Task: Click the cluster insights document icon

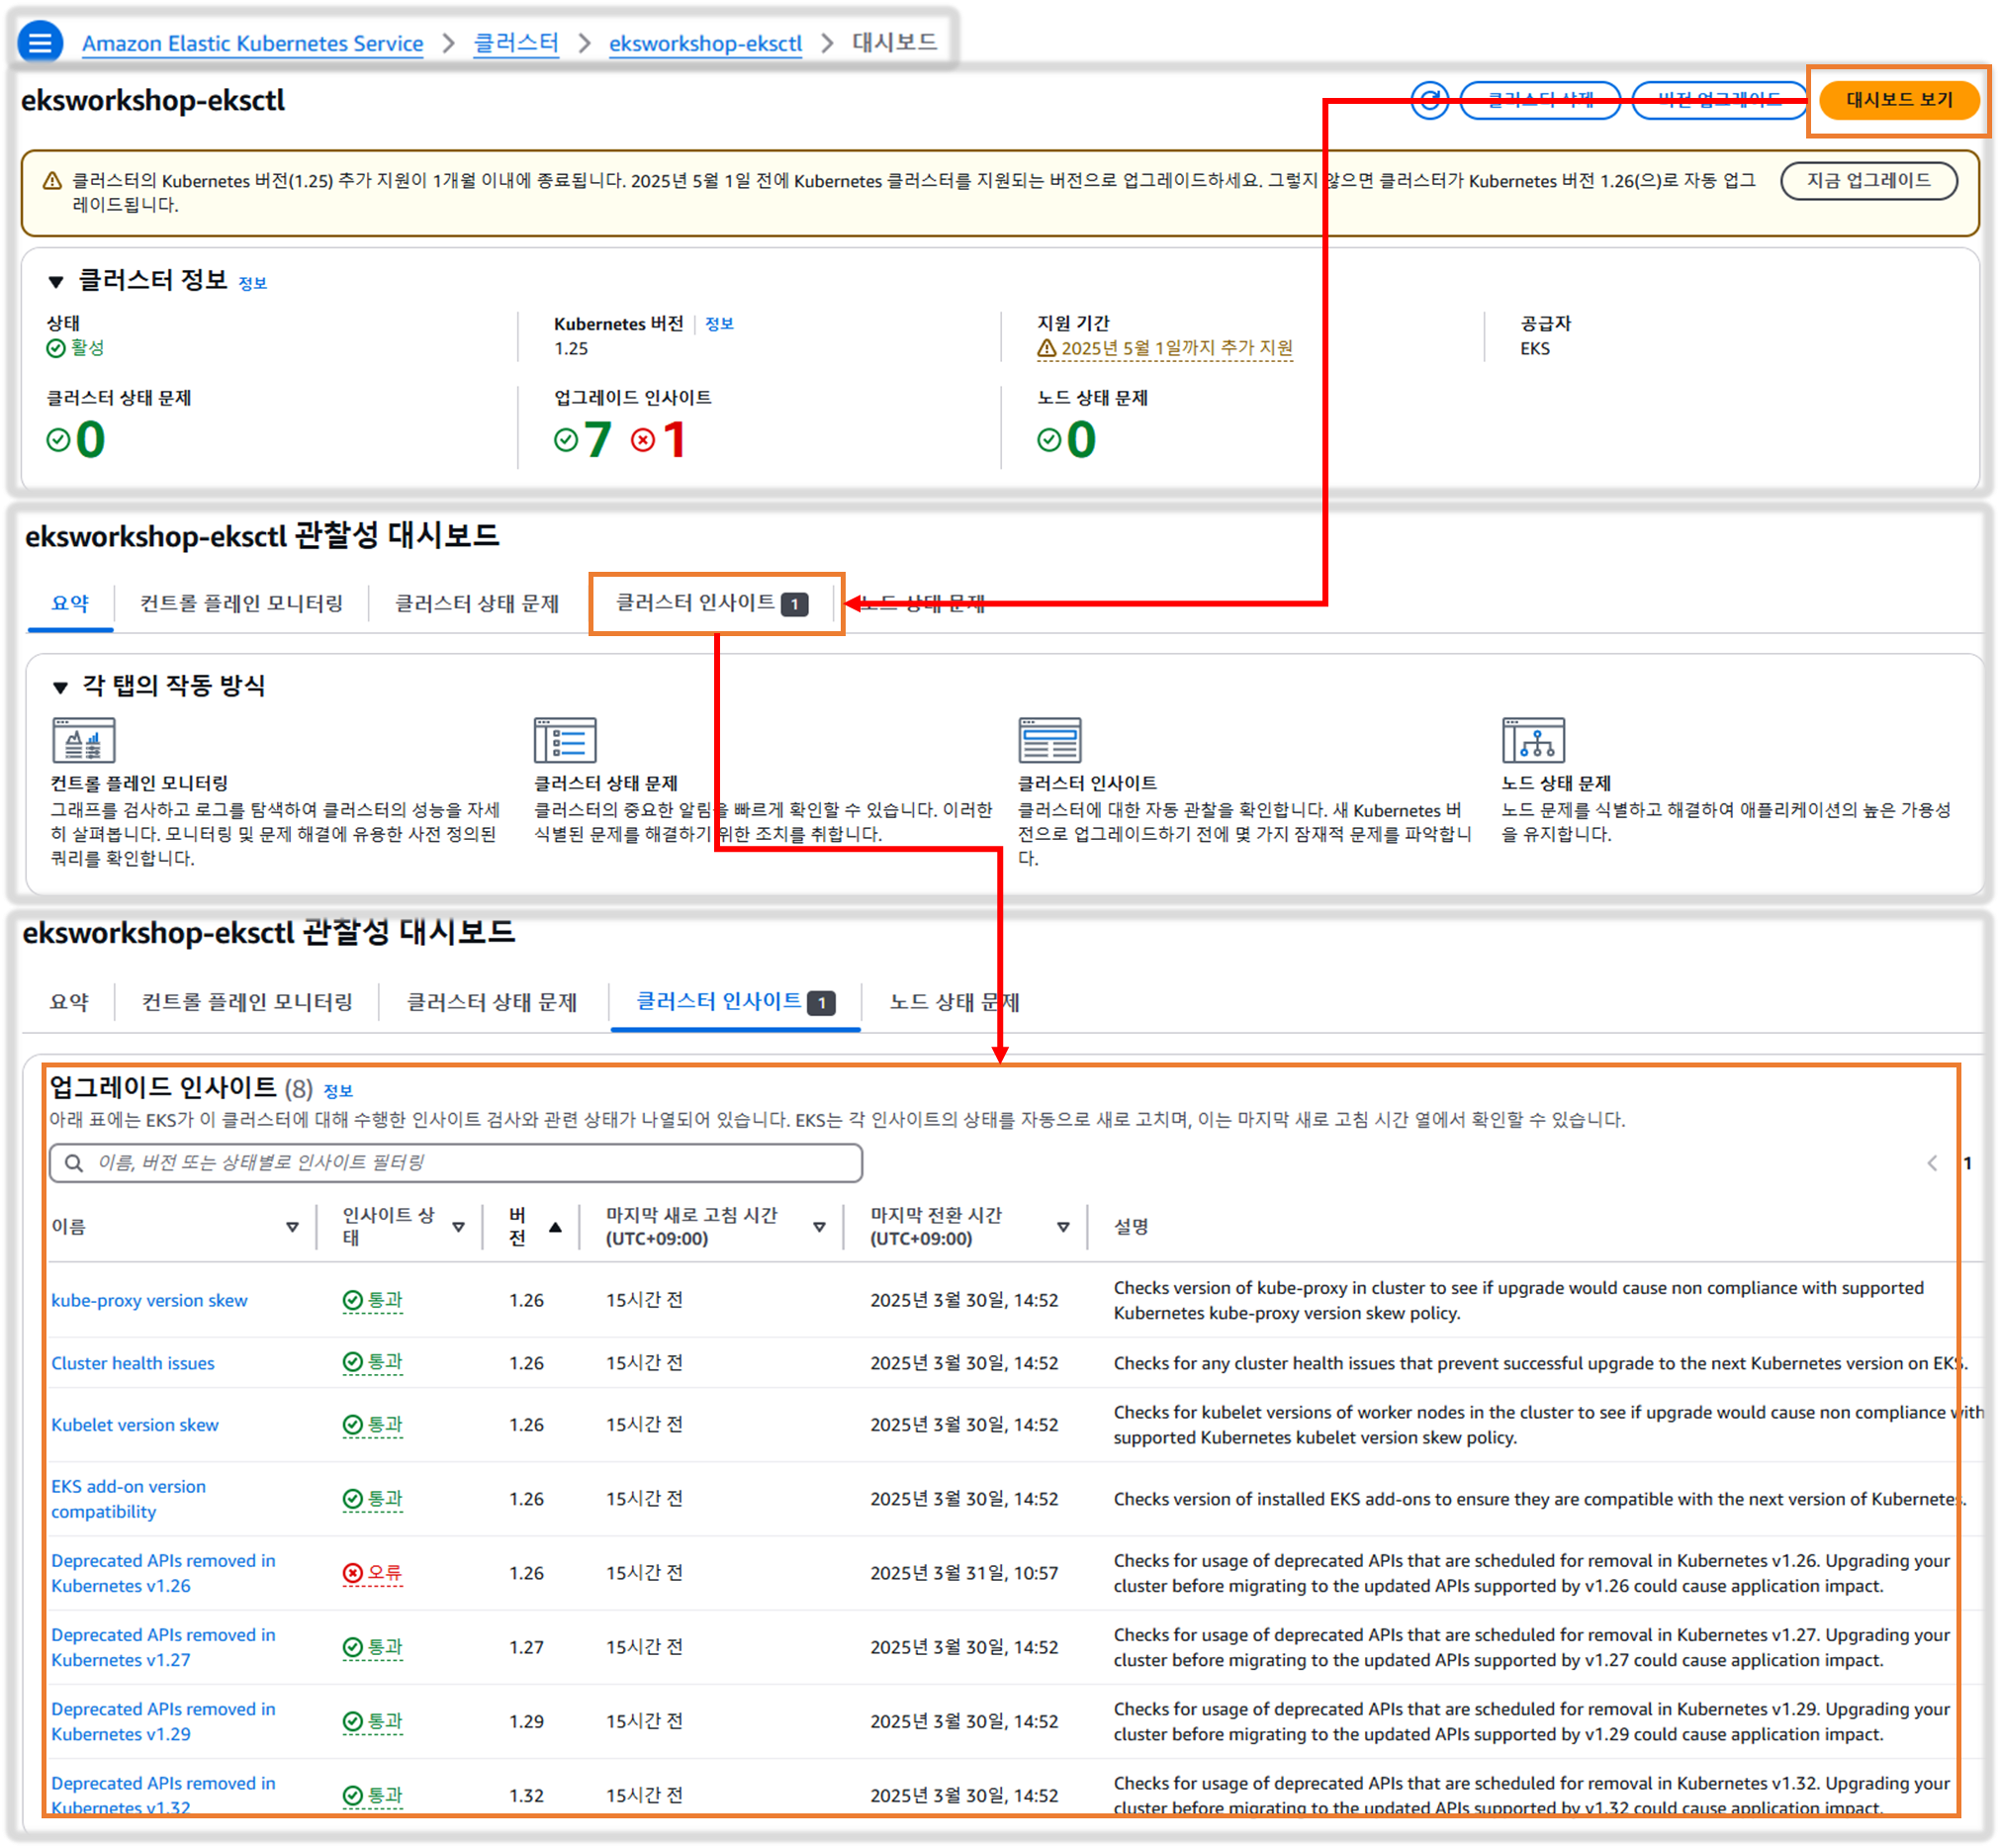Action: (1049, 741)
